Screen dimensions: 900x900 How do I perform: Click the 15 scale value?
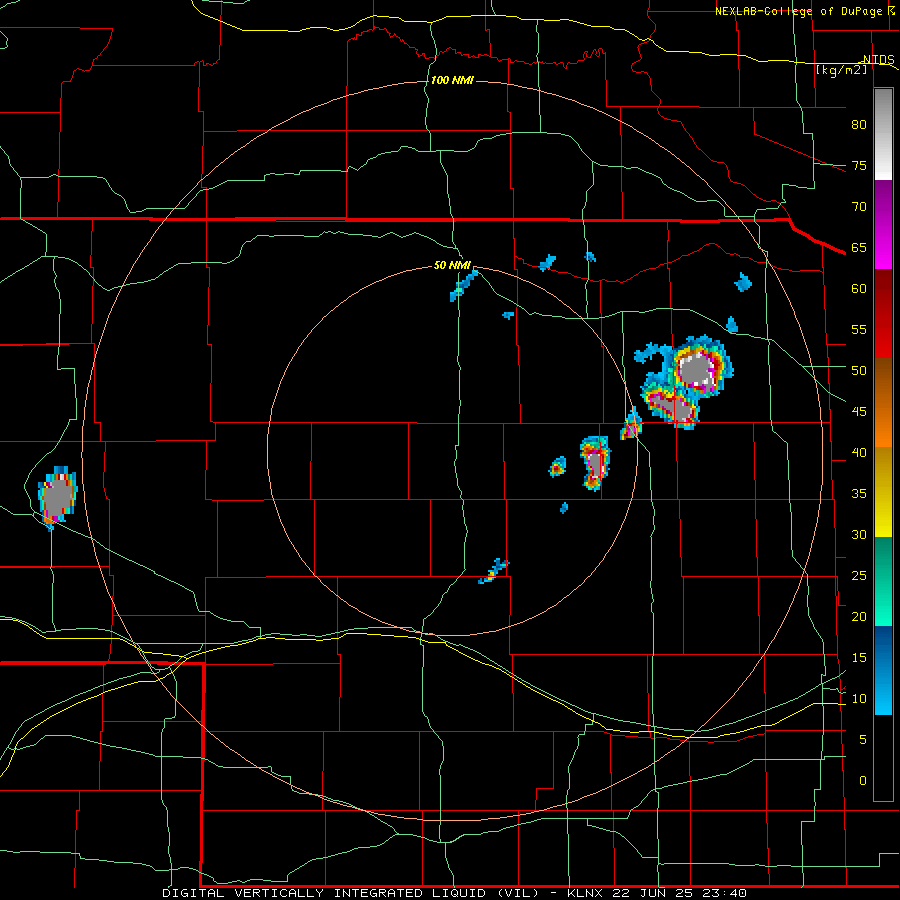pyautogui.click(x=859, y=658)
